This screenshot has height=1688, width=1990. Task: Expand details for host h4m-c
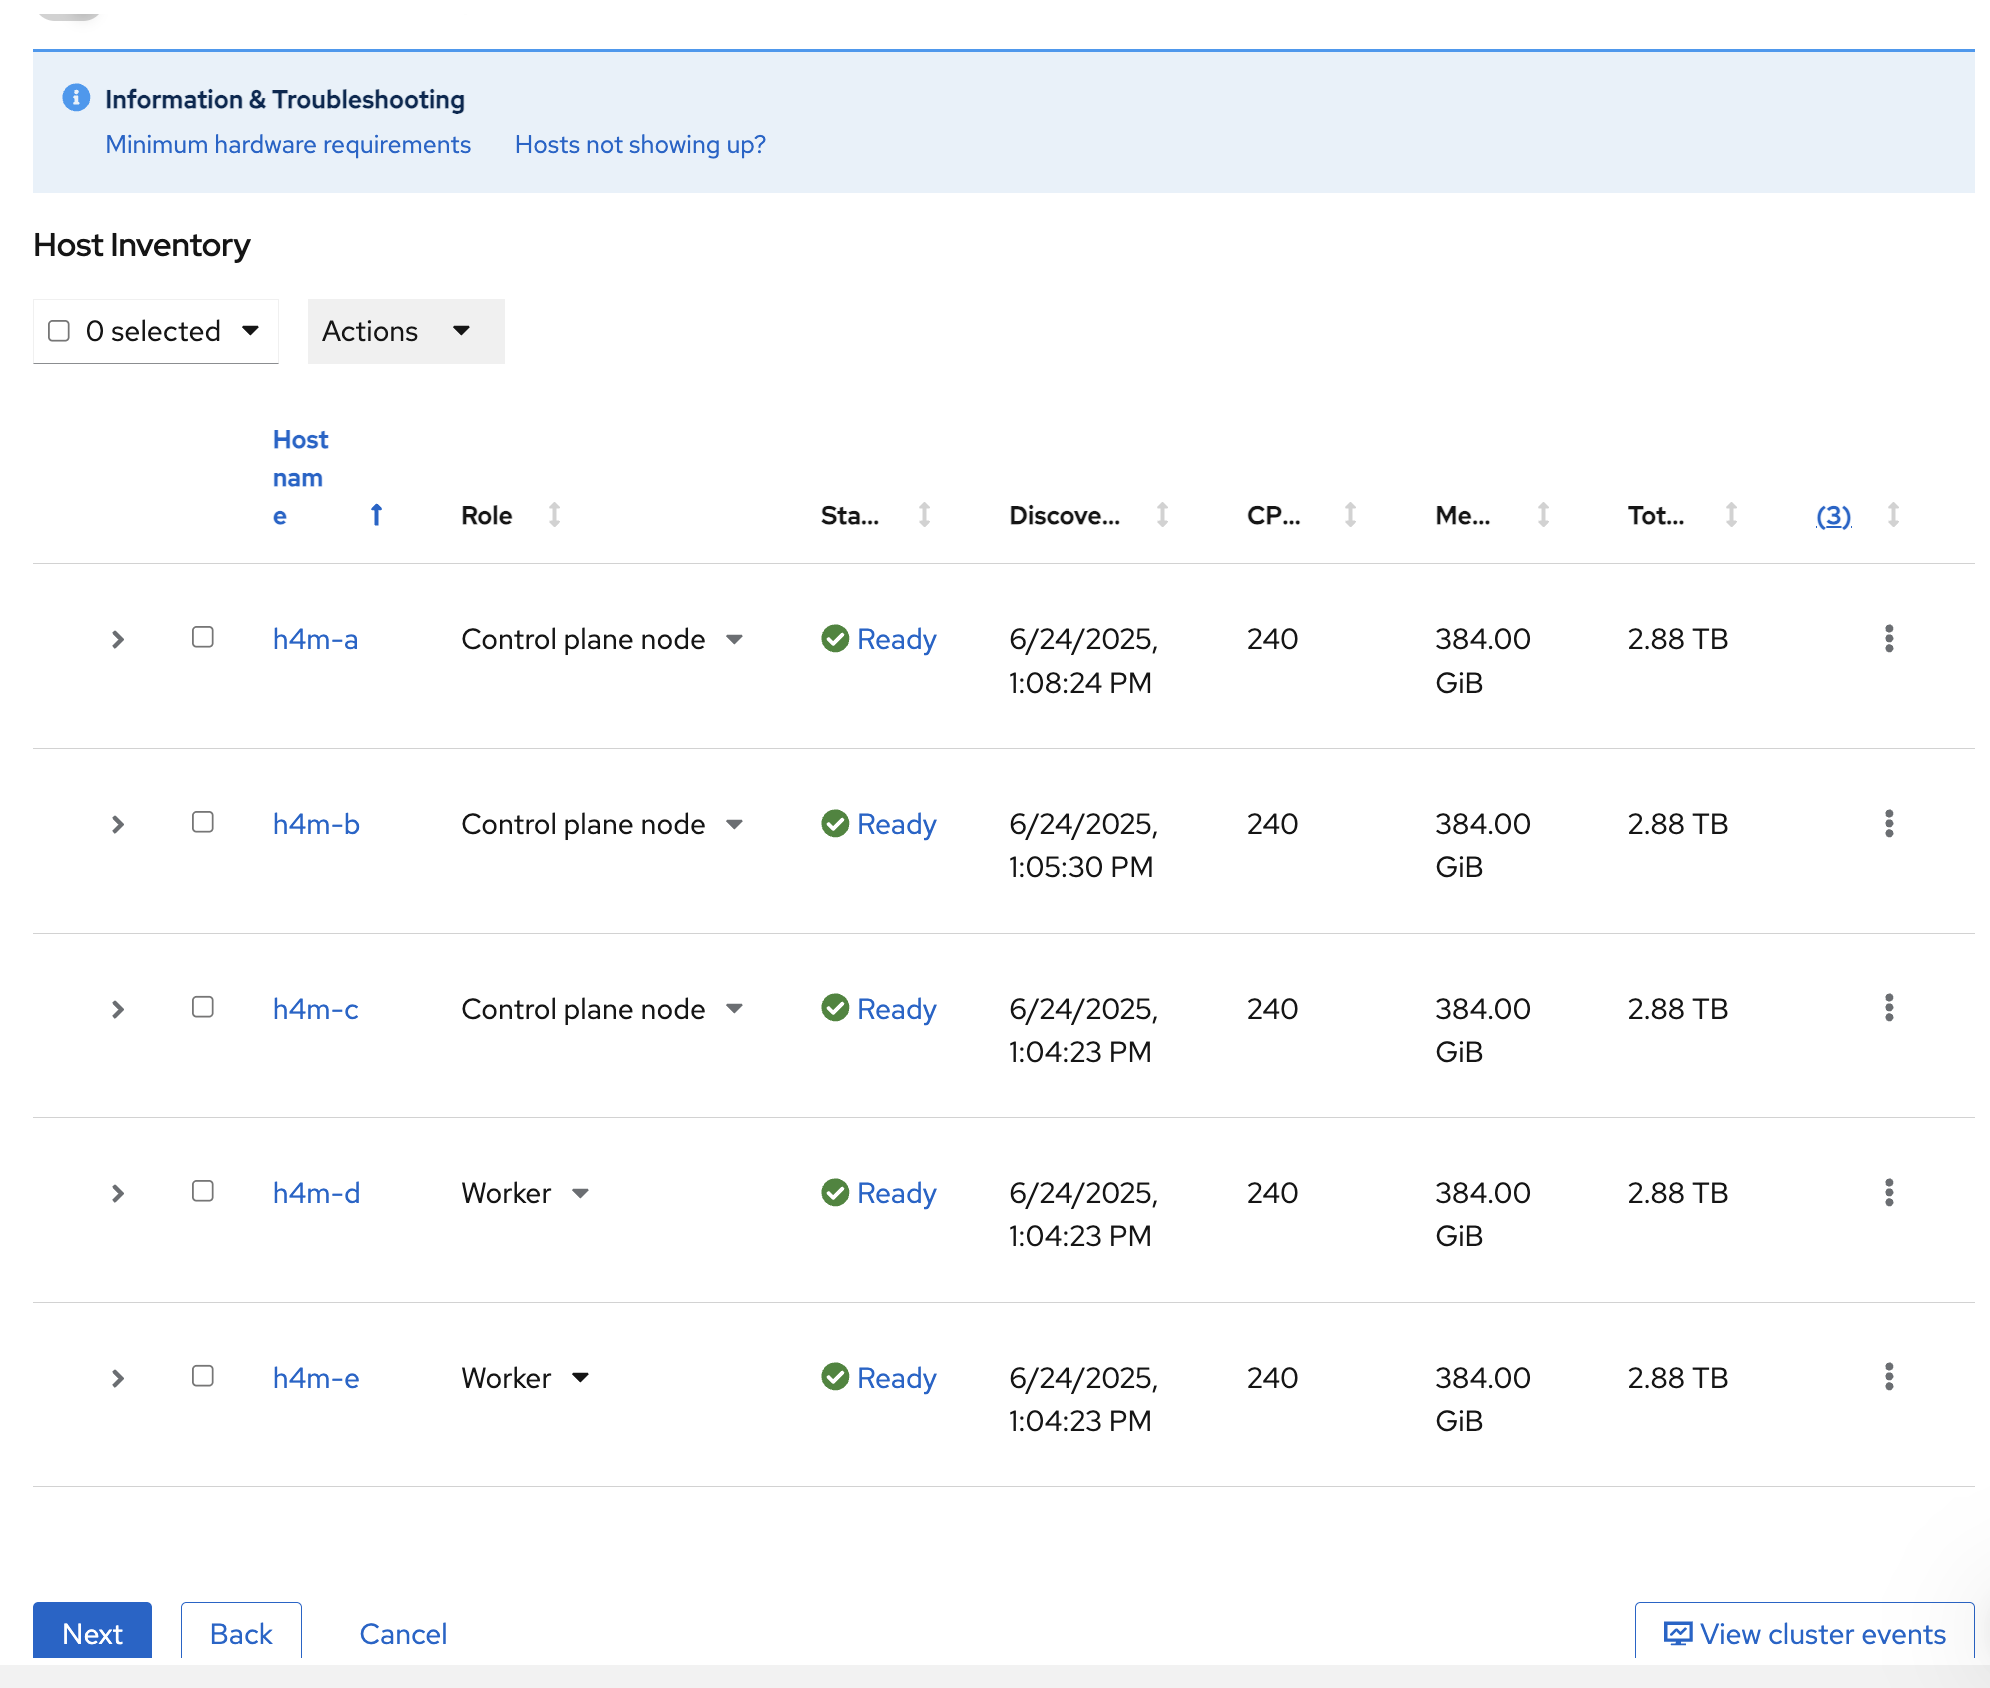[x=117, y=1009]
